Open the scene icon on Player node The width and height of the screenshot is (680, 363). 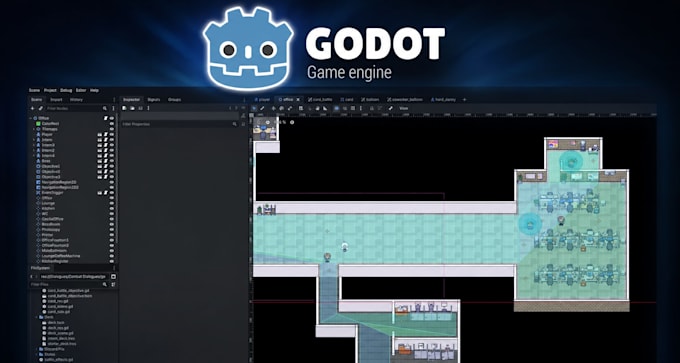100,134
